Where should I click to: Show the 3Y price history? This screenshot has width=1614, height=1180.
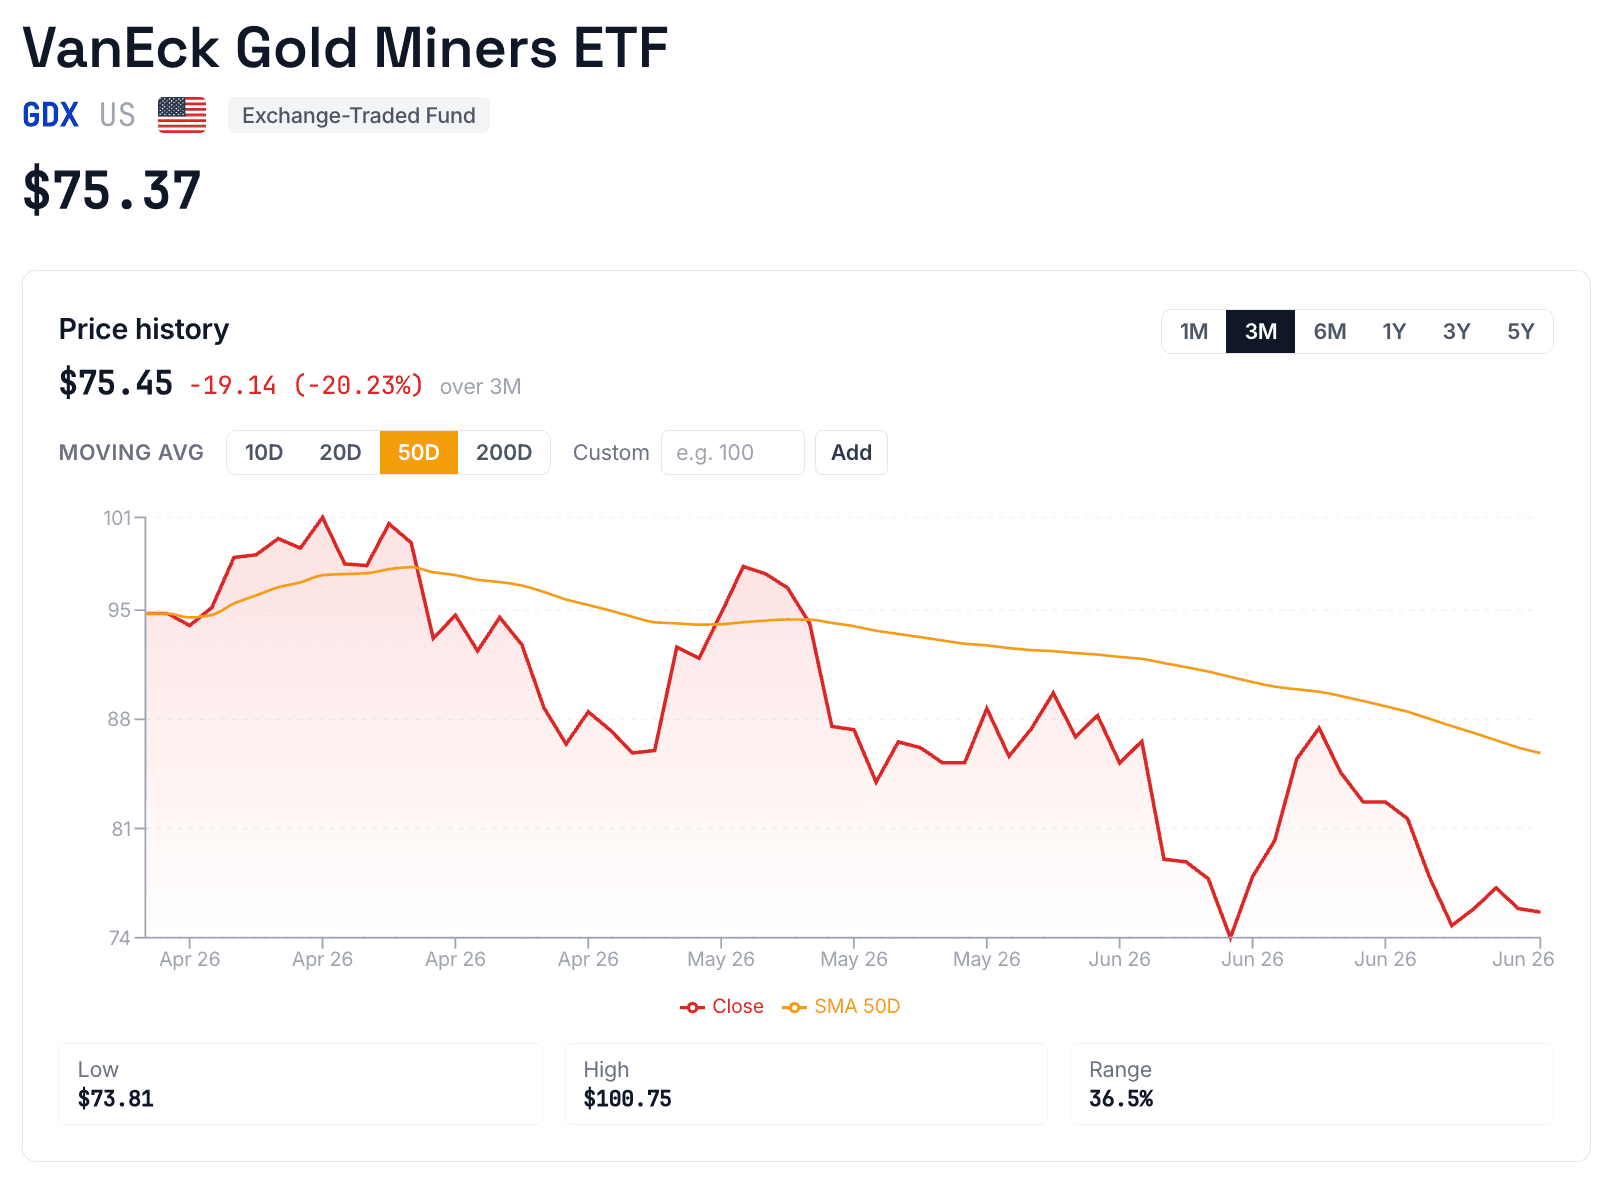click(1456, 332)
